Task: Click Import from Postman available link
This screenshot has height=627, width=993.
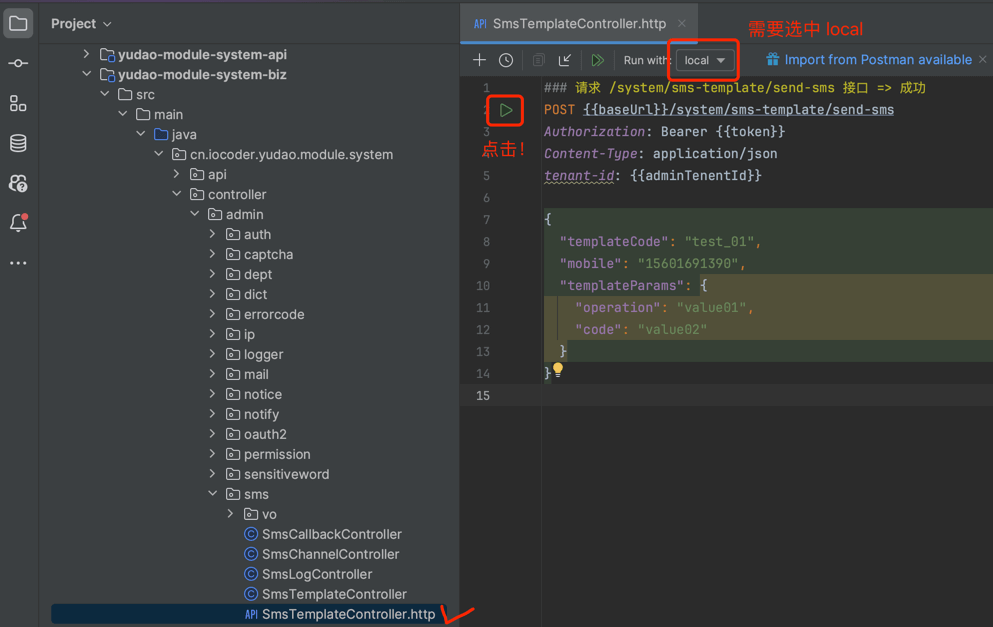Action: [x=877, y=60]
